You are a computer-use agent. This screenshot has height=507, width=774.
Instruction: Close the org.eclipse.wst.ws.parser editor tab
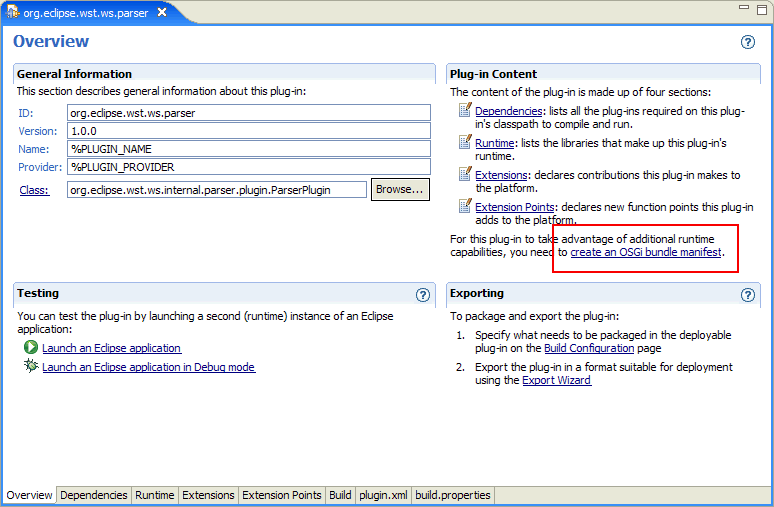tap(162, 12)
